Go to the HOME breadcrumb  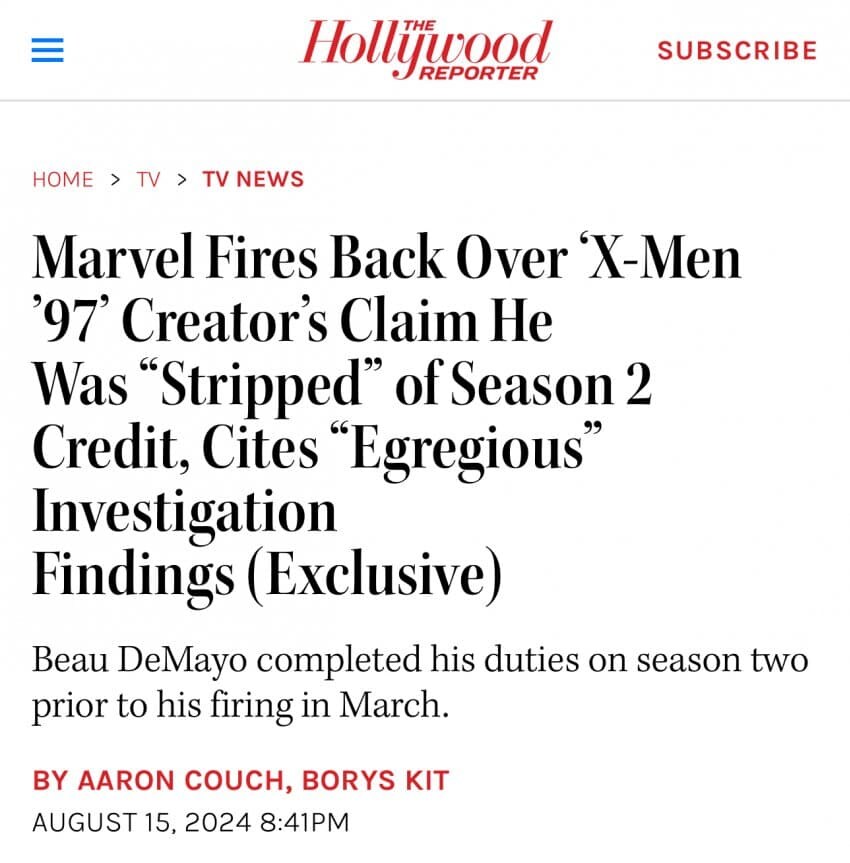coord(63,180)
